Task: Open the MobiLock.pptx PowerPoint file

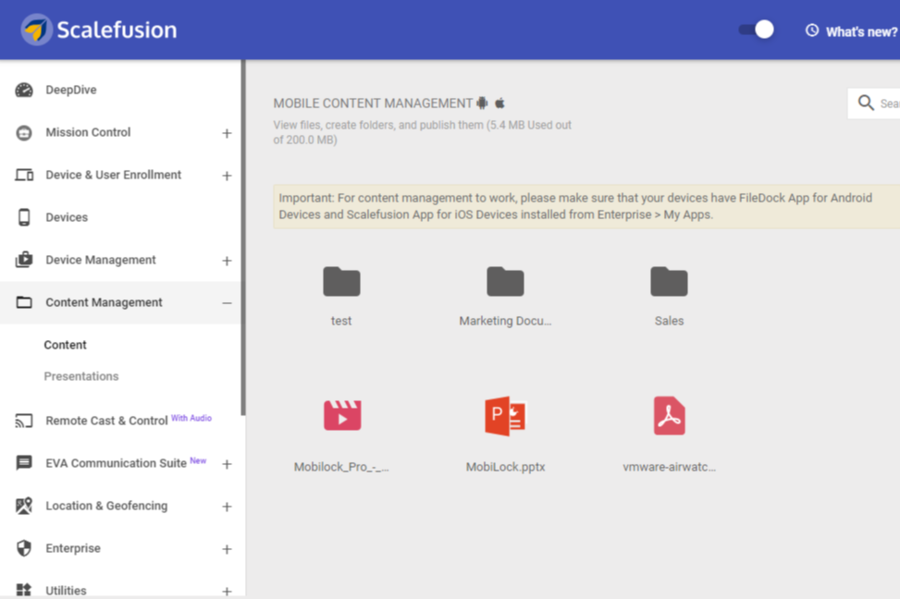Action: [505, 416]
